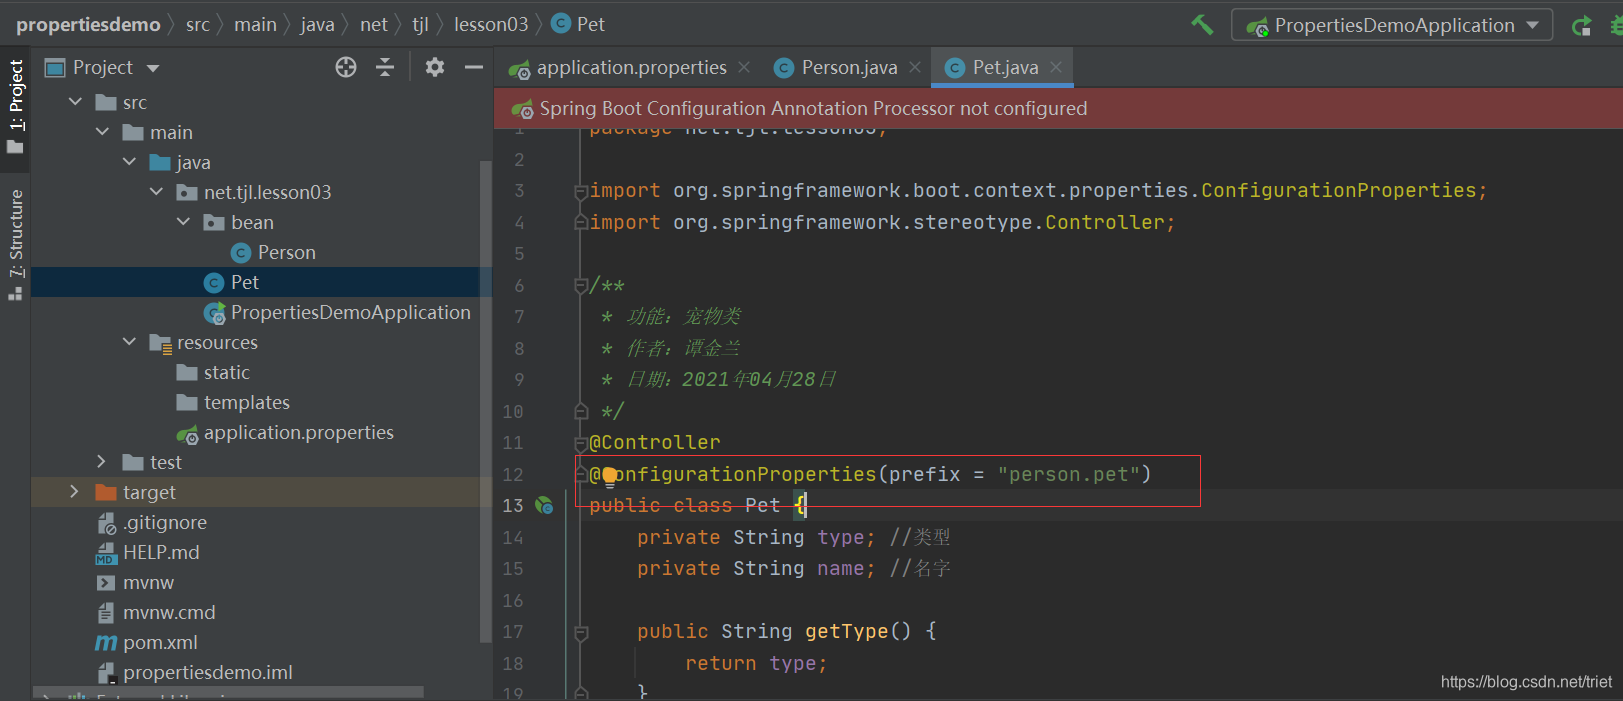Image resolution: width=1623 pixels, height=701 pixels.
Task: Click the getType method name
Action: click(846, 631)
